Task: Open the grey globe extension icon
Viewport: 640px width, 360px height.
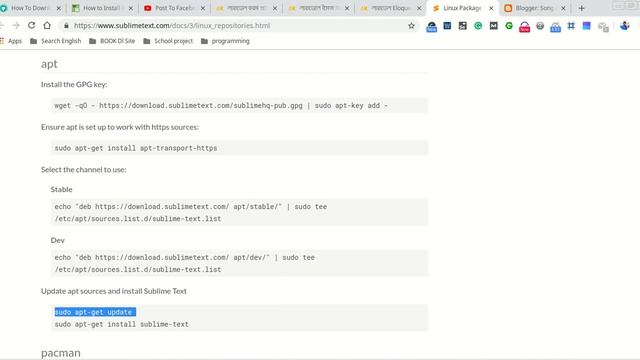Action: 540,26
